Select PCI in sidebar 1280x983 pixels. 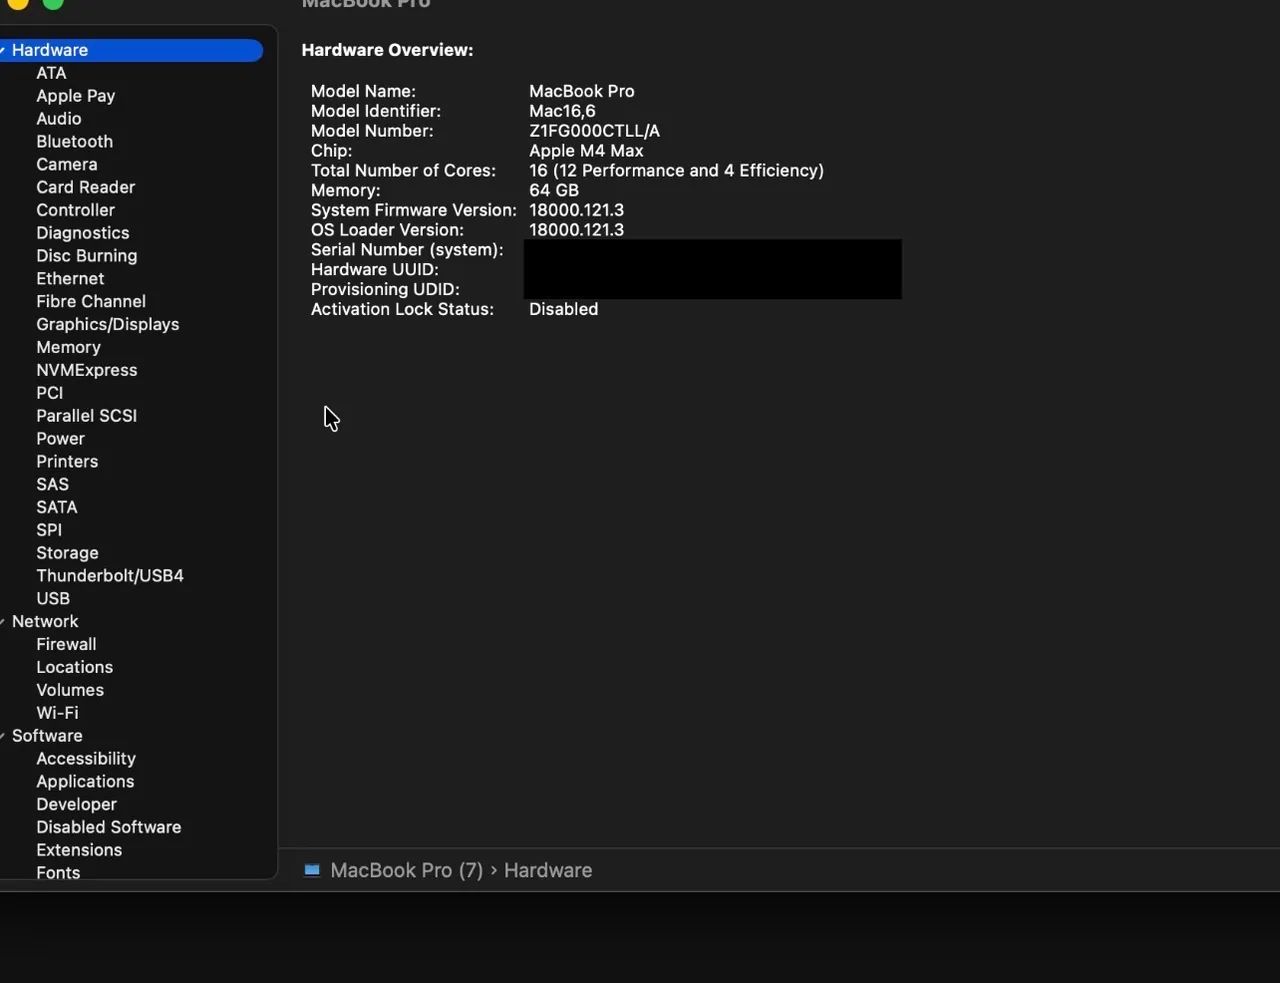(50, 393)
